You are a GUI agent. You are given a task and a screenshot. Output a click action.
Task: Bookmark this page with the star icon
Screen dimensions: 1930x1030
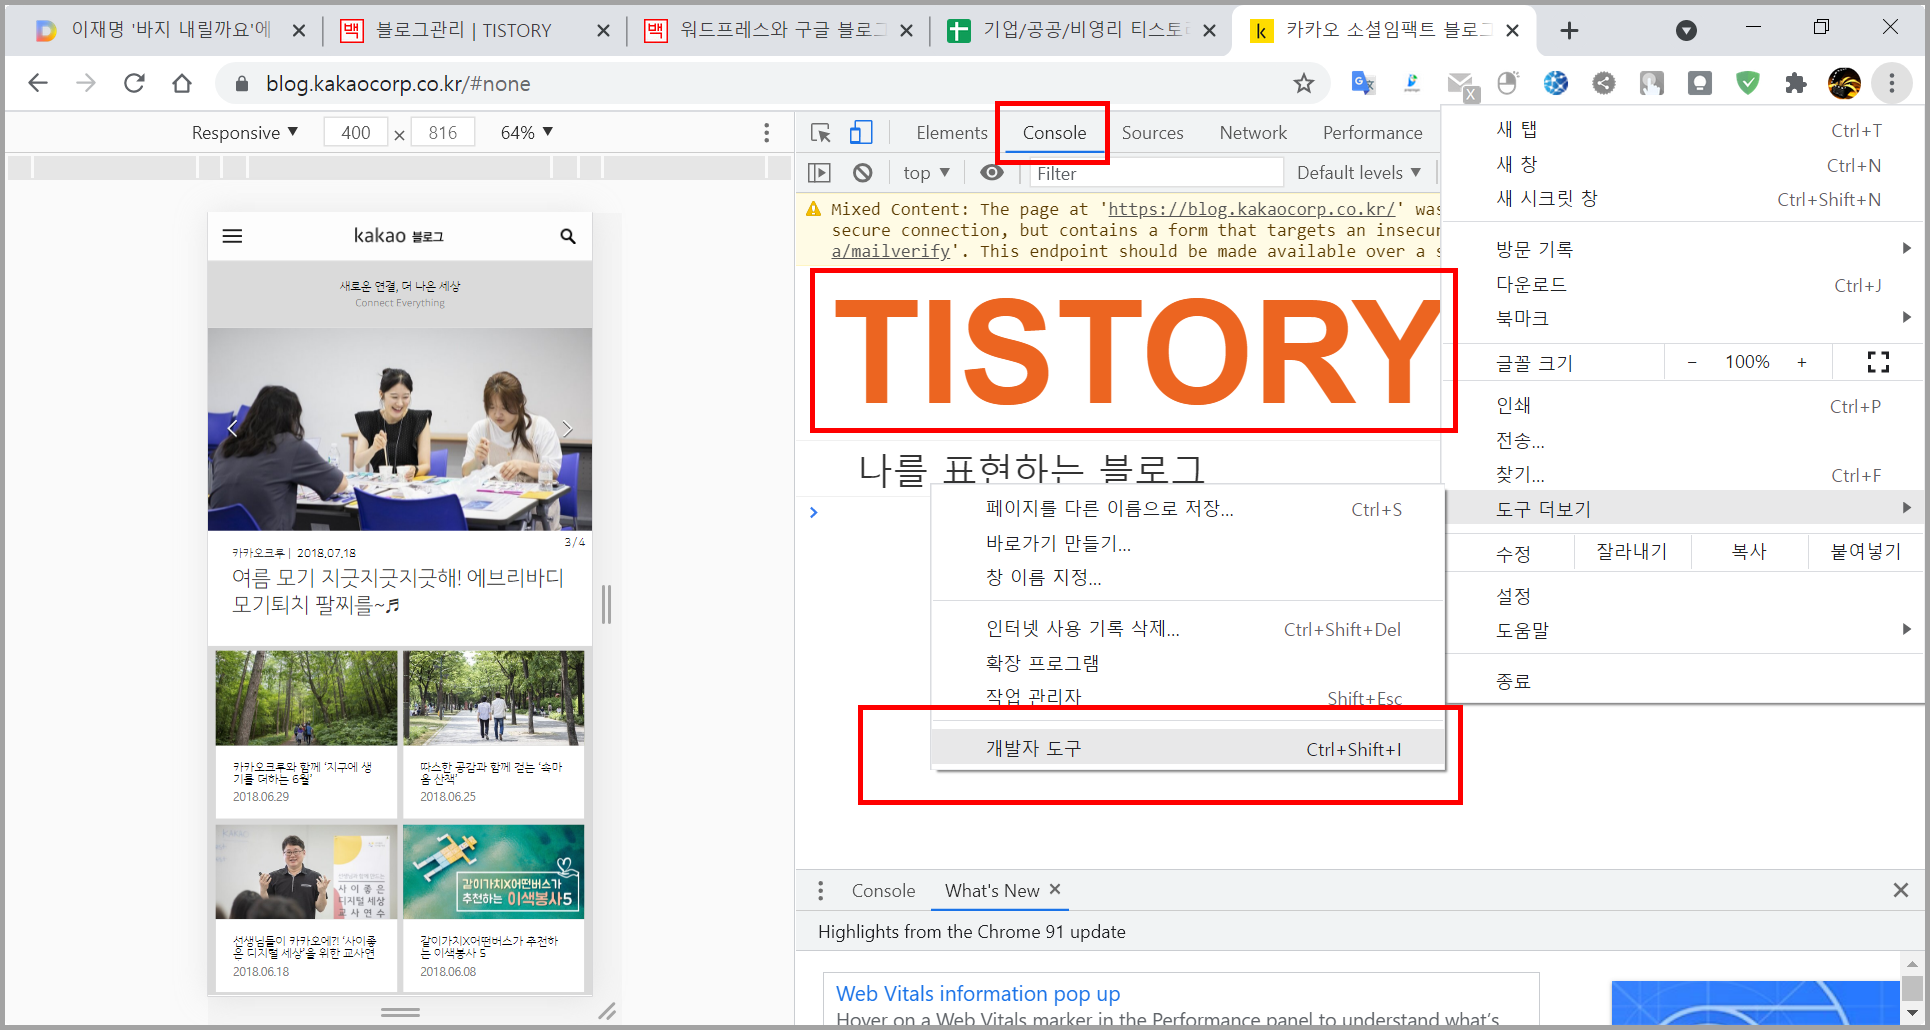click(1303, 83)
